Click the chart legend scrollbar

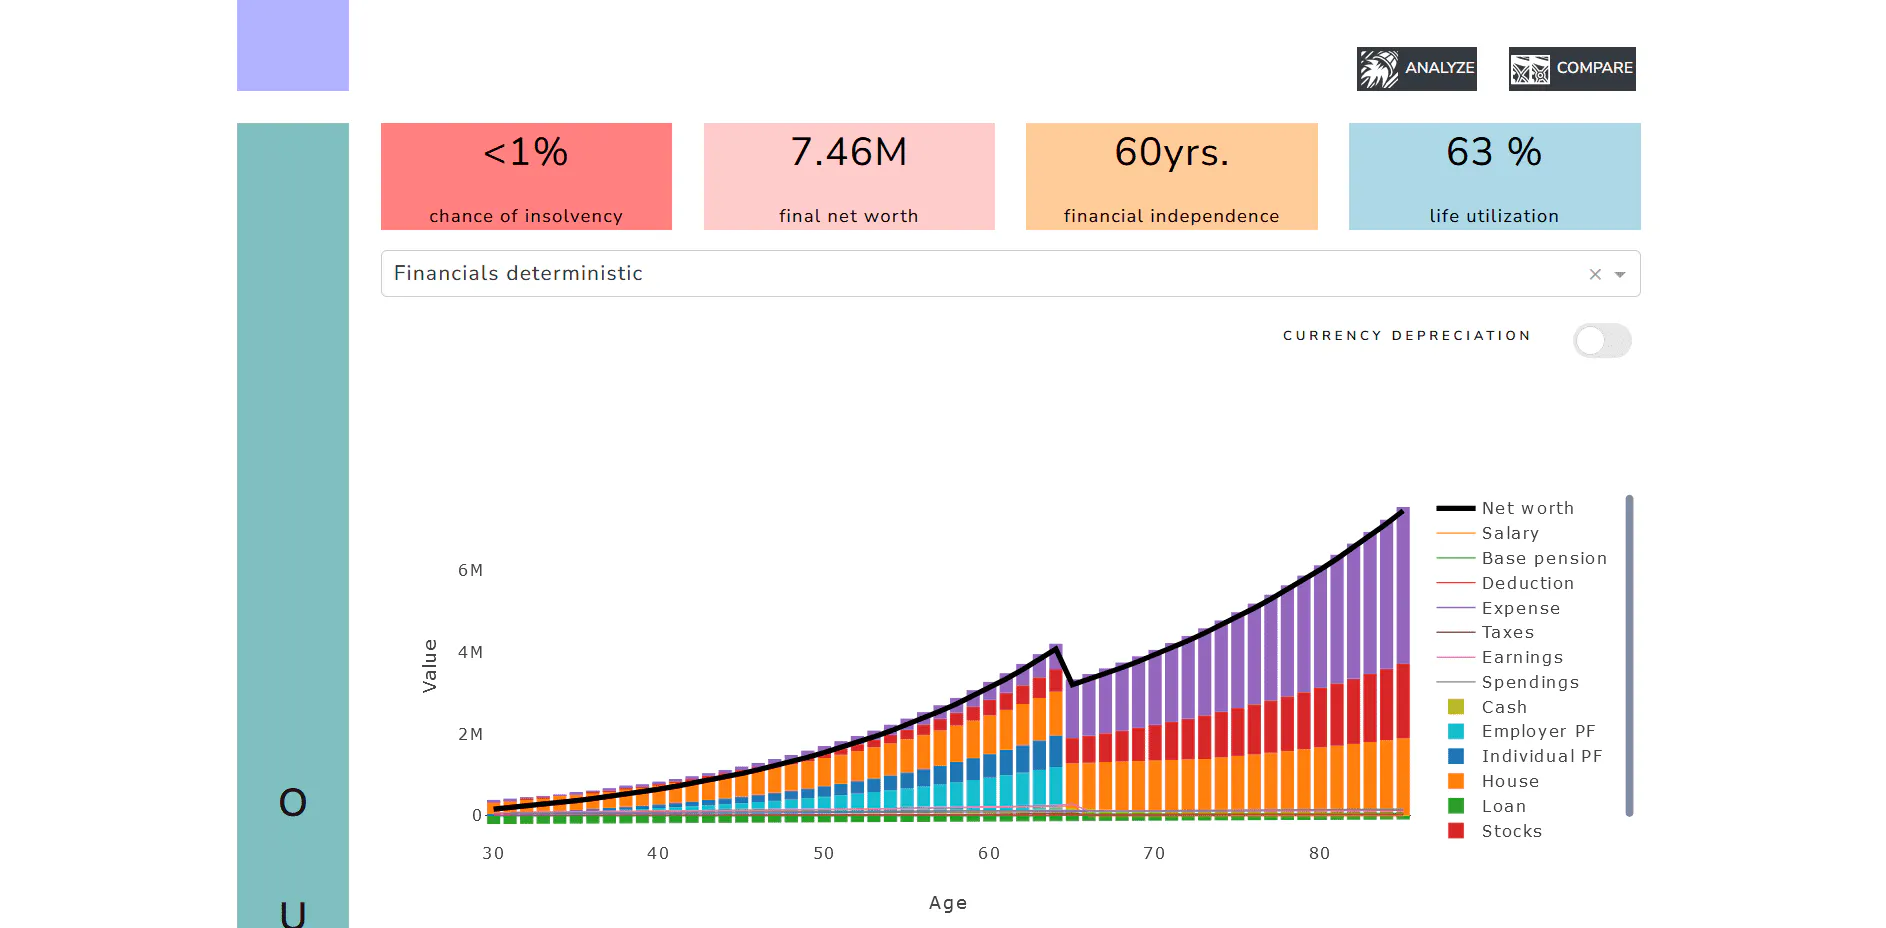(x=1629, y=655)
